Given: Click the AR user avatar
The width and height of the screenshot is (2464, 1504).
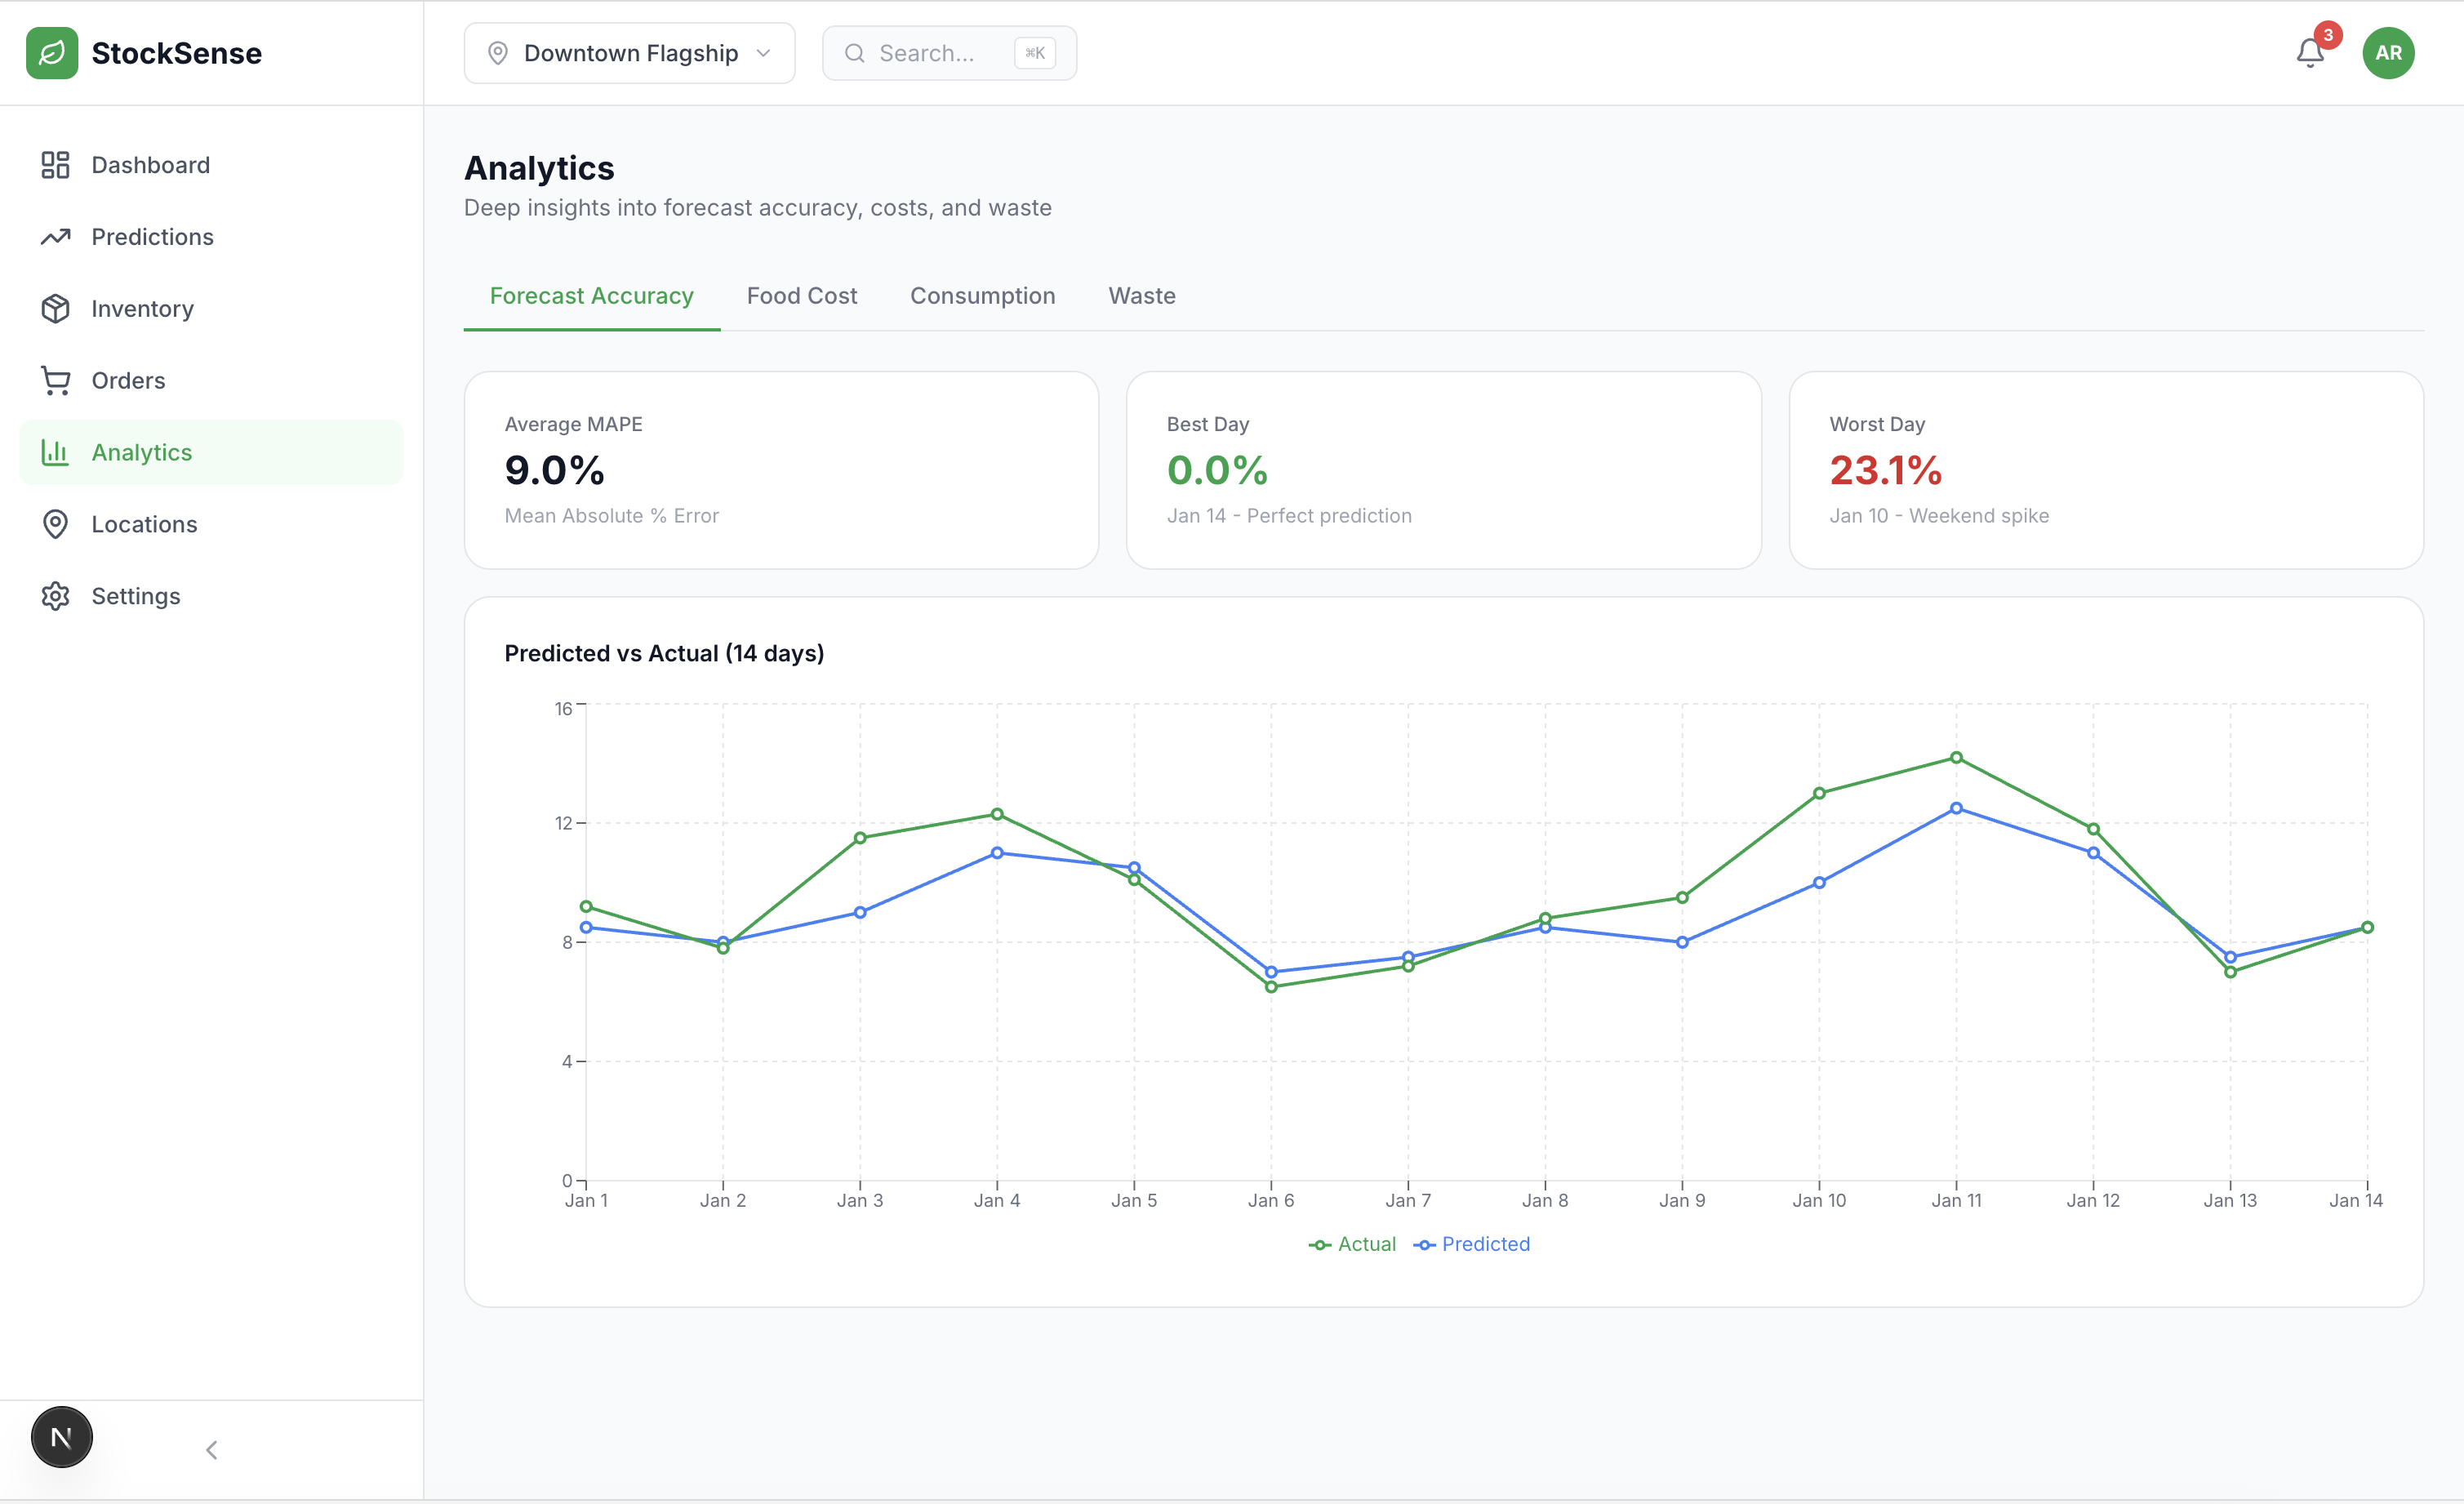Looking at the screenshot, I should (x=2388, y=53).
